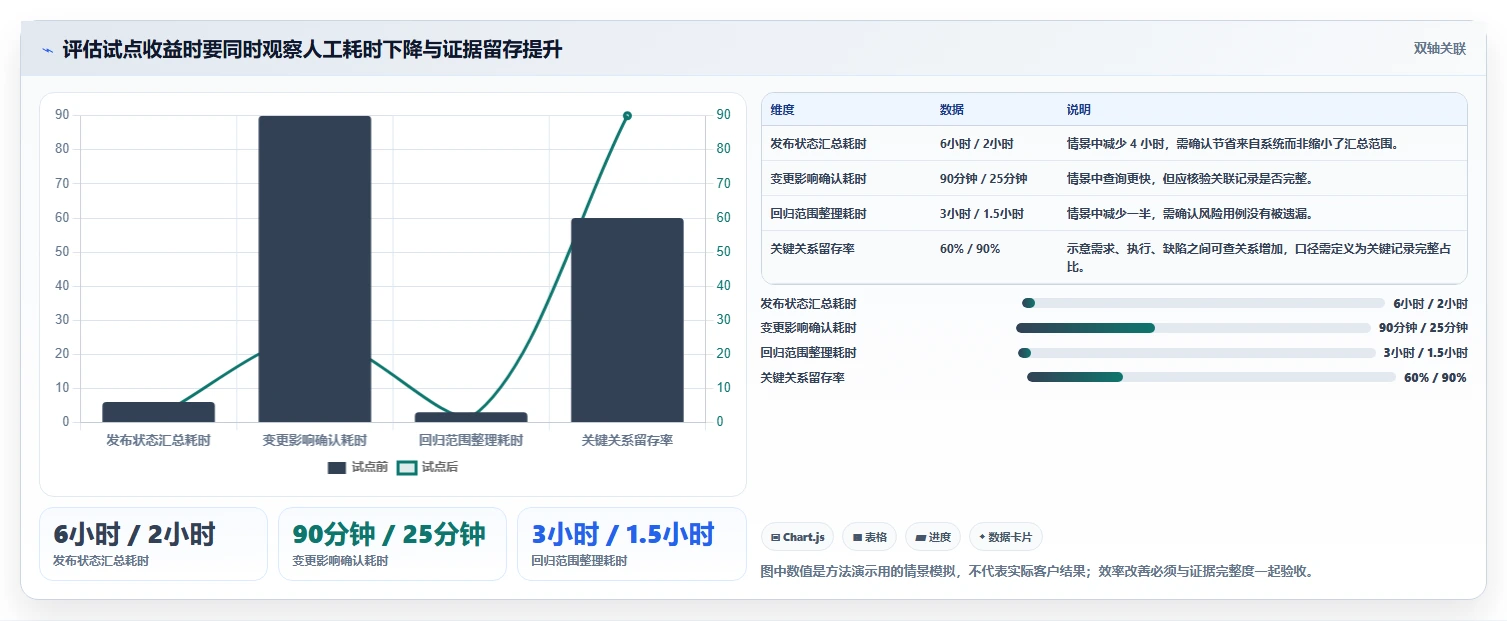The image size is (1507, 621).
Task: Click progress value 60% / 90%
Action: (1435, 378)
